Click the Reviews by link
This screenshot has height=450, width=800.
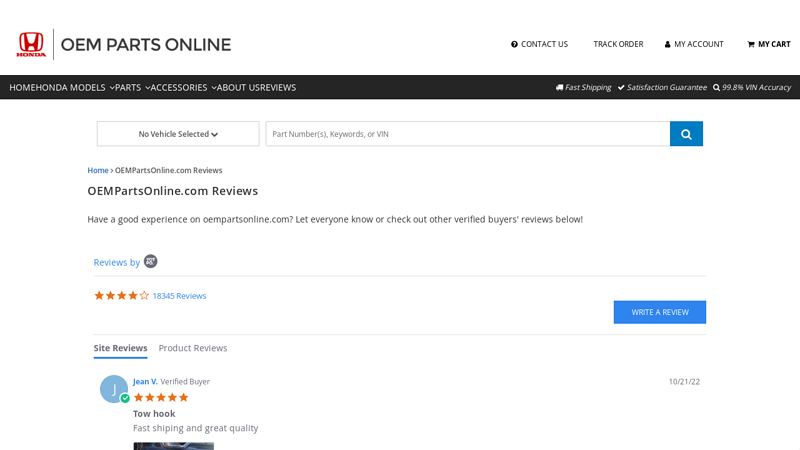pos(116,262)
